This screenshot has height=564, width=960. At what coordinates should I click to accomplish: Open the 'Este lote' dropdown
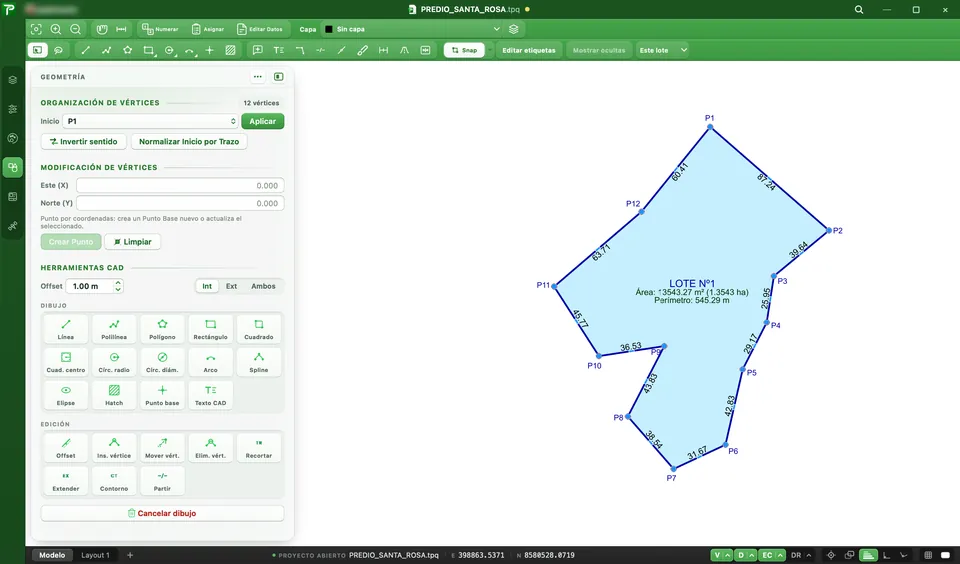(x=662, y=50)
